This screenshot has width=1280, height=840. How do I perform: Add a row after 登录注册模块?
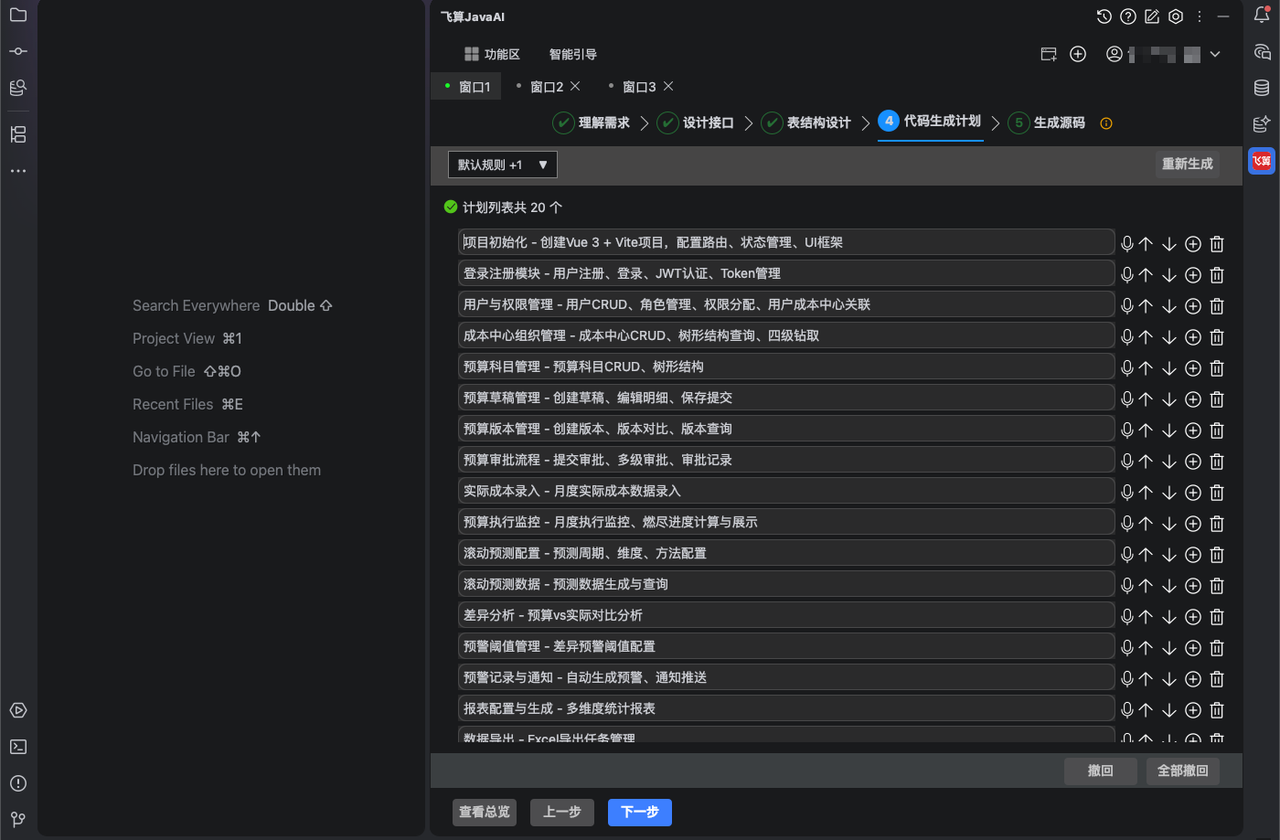point(1193,274)
